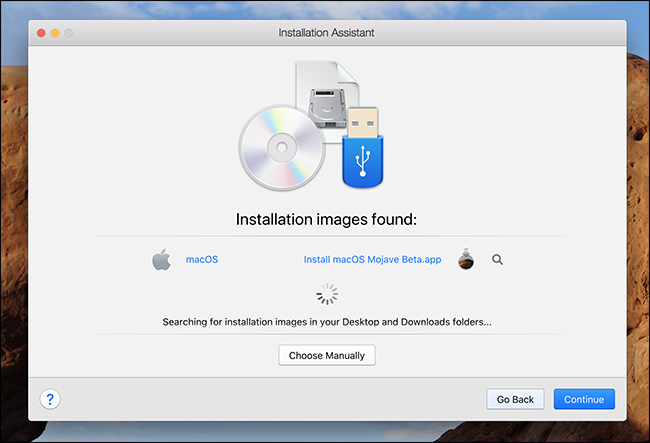
Task: Click the gray Apple logo icon
Action: (x=162, y=259)
